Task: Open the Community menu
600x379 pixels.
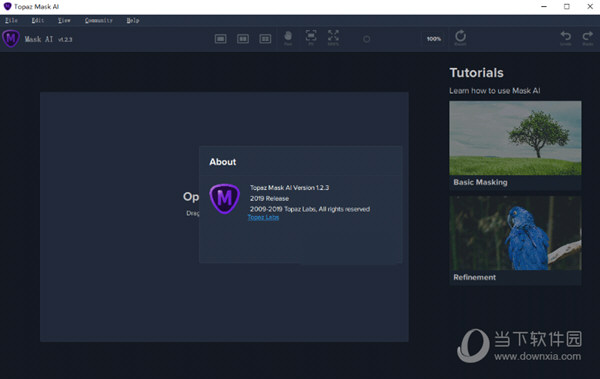Action: pos(99,21)
